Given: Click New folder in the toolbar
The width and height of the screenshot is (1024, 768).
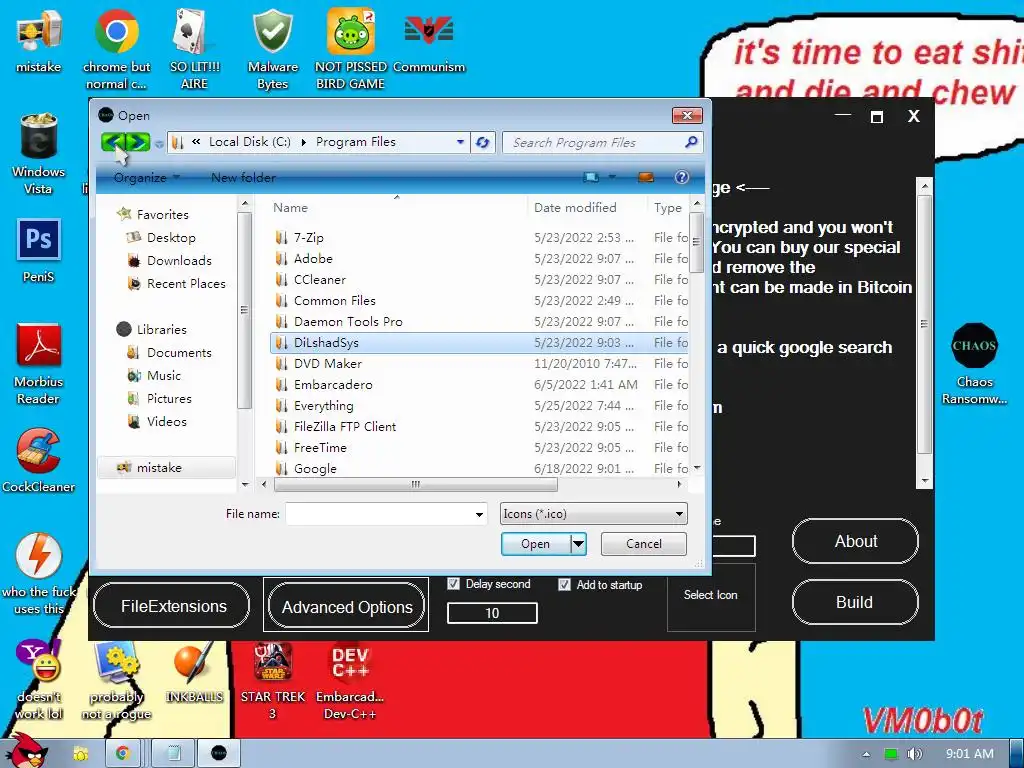Looking at the screenshot, I should (x=243, y=178).
